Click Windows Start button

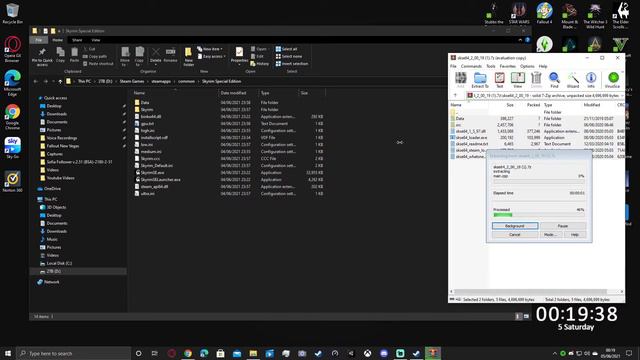point(8,353)
